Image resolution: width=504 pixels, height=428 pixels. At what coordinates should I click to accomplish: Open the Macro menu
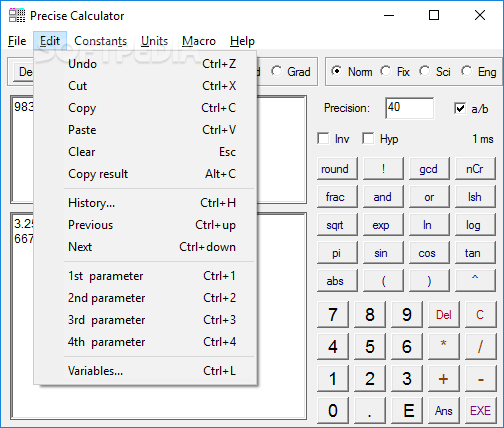click(x=199, y=41)
